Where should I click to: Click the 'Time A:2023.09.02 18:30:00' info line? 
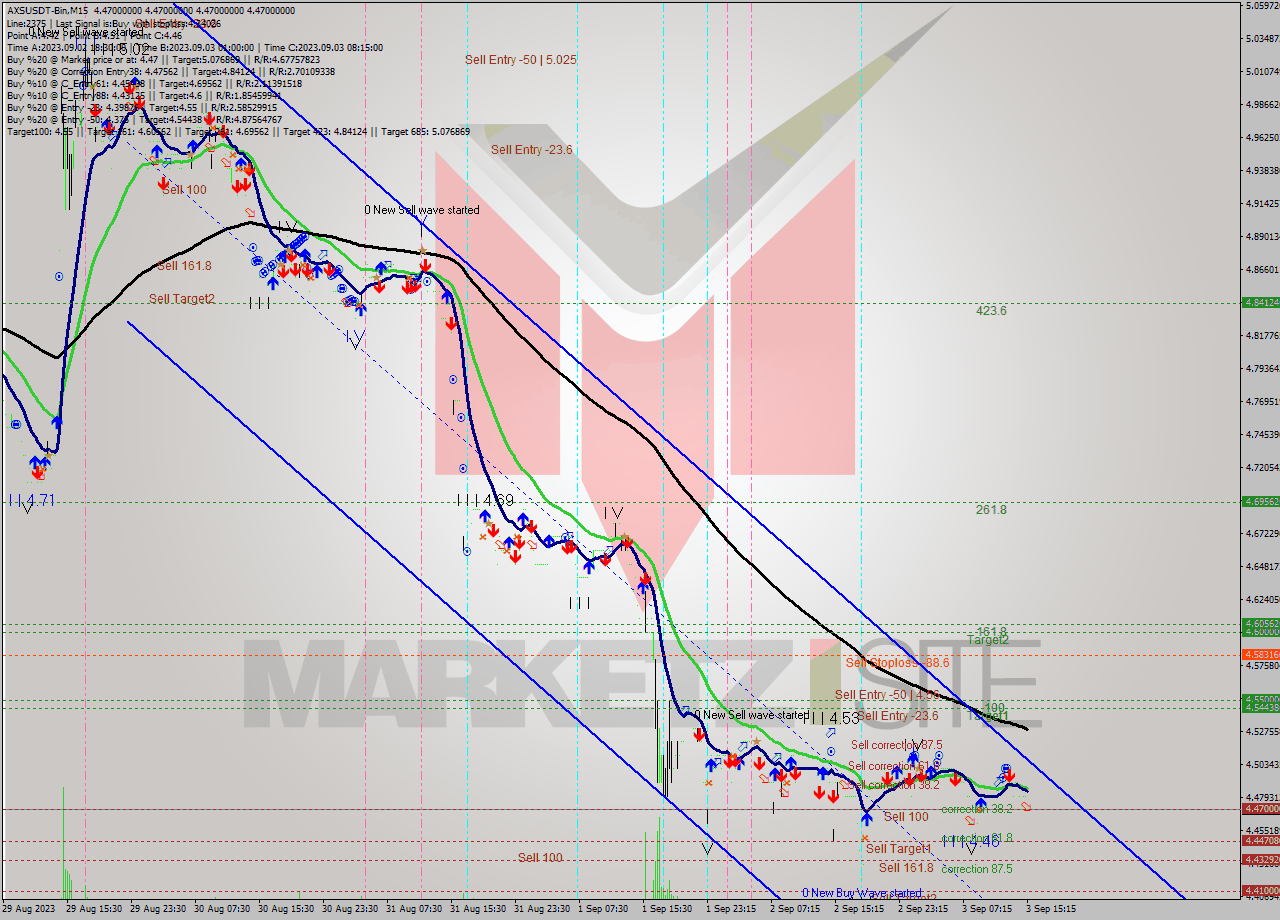coord(194,47)
